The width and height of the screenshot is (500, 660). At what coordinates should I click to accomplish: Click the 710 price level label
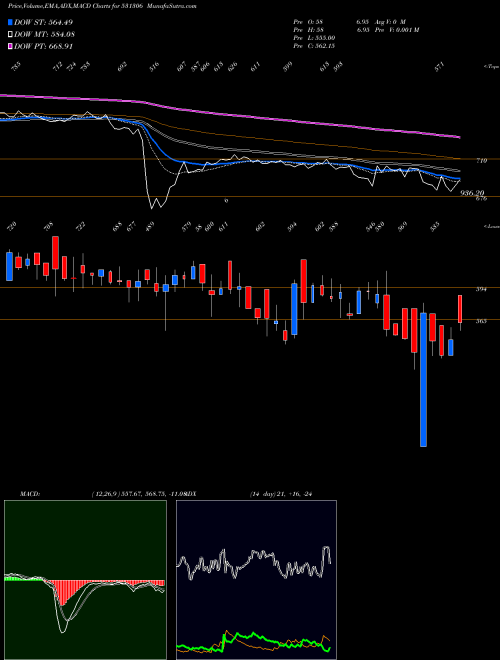[x=482, y=160]
